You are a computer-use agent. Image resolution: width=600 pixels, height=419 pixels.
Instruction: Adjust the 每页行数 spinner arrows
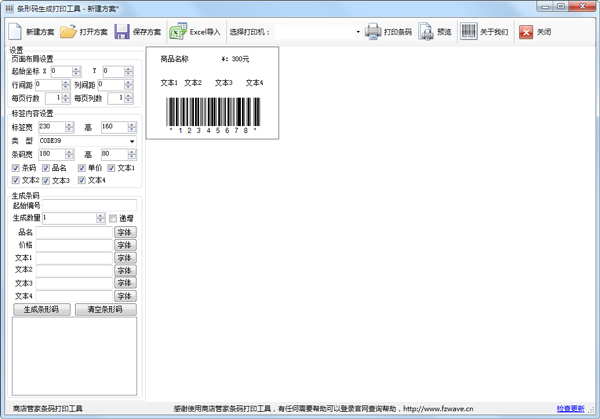point(66,98)
